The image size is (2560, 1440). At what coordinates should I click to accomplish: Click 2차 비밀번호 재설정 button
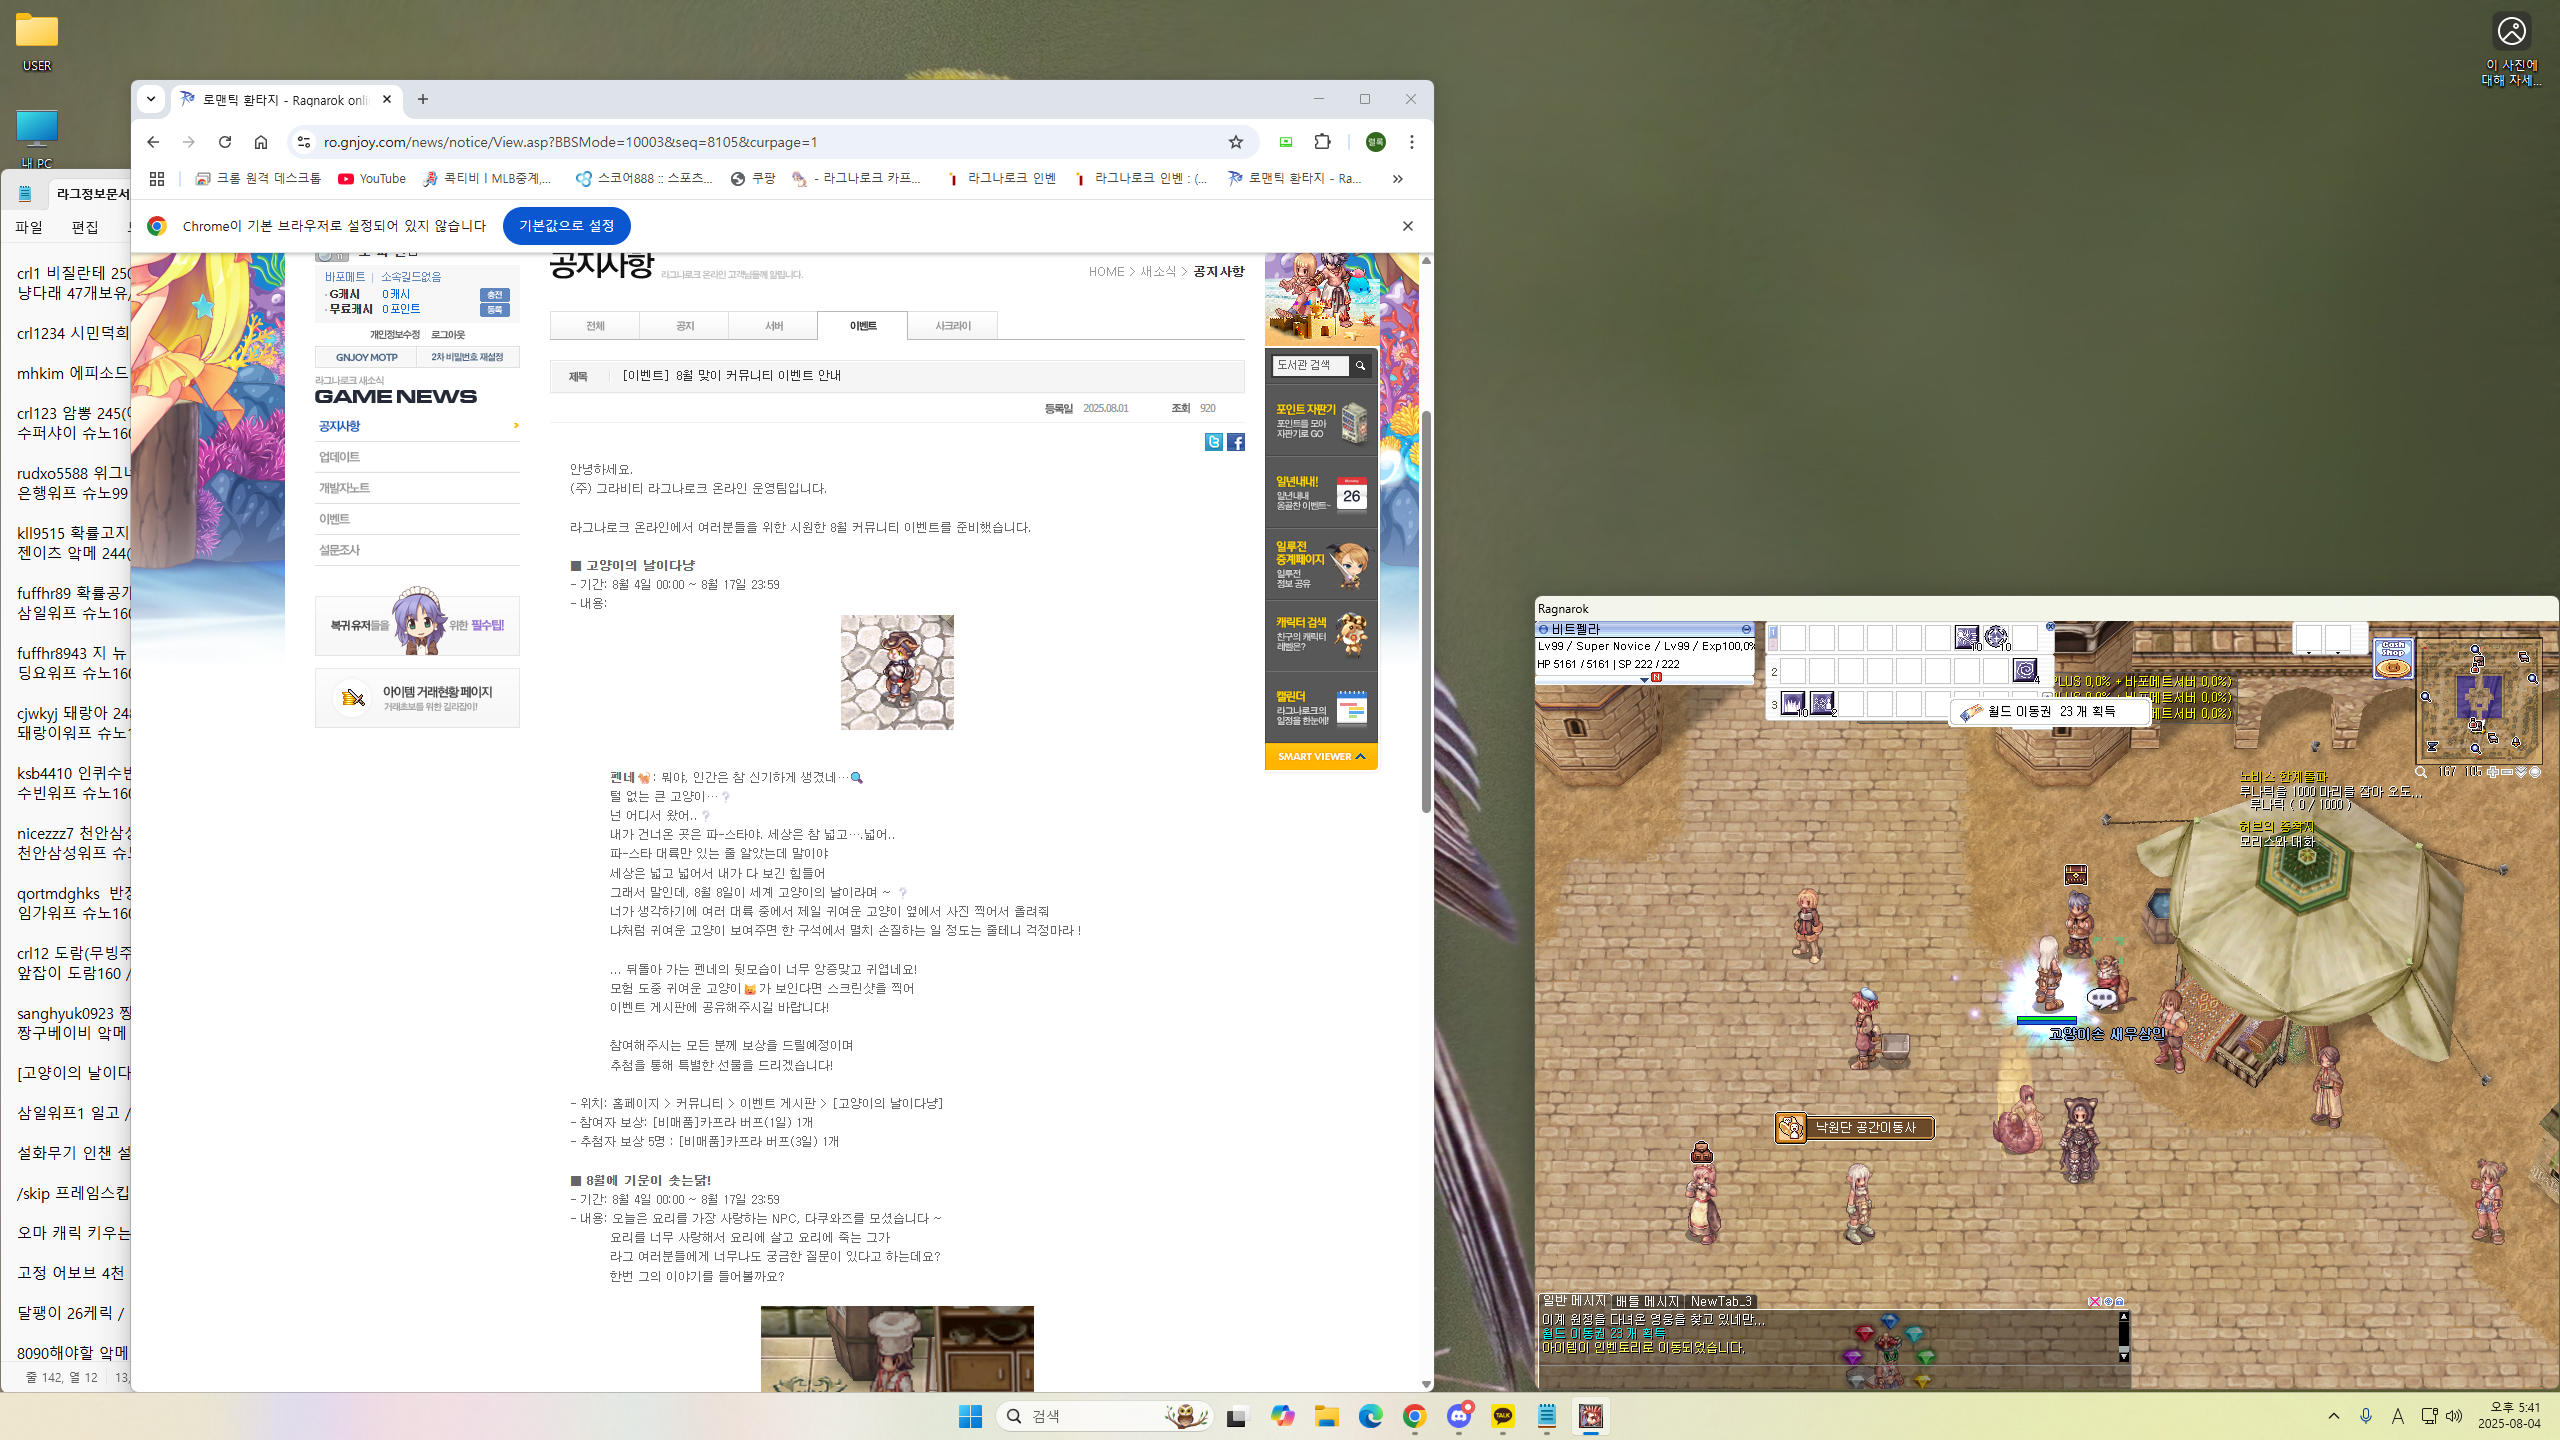click(x=468, y=357)
